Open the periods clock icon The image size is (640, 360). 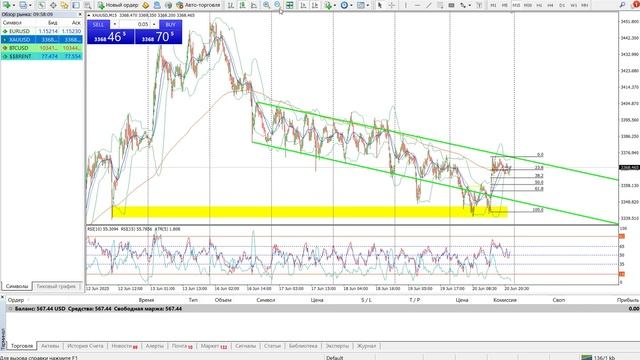(x=344, y=5)
